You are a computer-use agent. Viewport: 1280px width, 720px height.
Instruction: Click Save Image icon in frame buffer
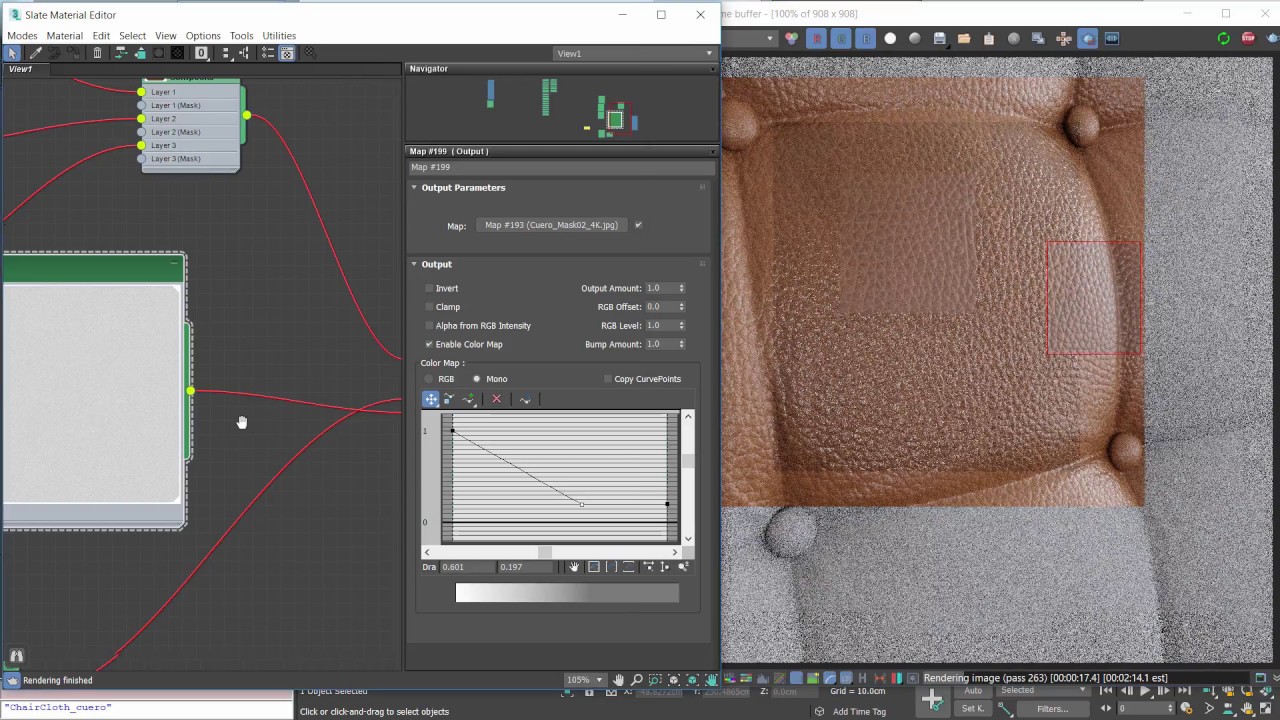coord(940,39)
